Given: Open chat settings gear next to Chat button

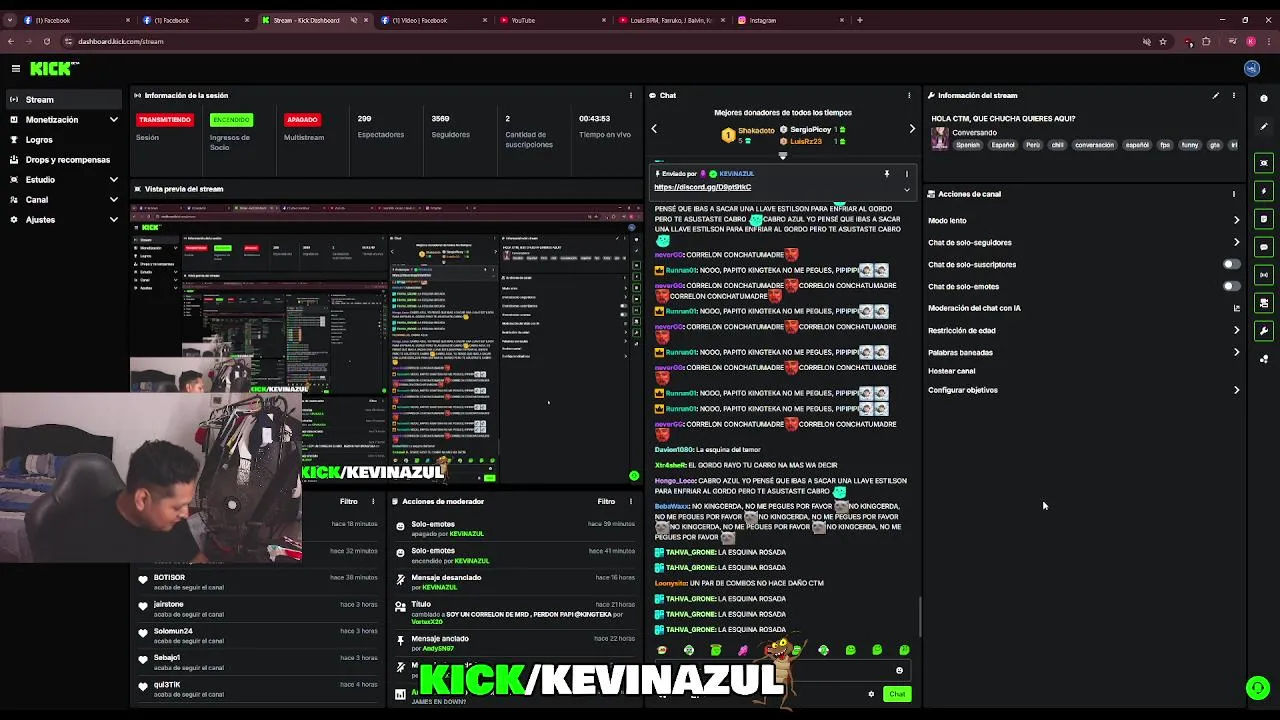Looking at the screenshot, I should pos(871,694).
